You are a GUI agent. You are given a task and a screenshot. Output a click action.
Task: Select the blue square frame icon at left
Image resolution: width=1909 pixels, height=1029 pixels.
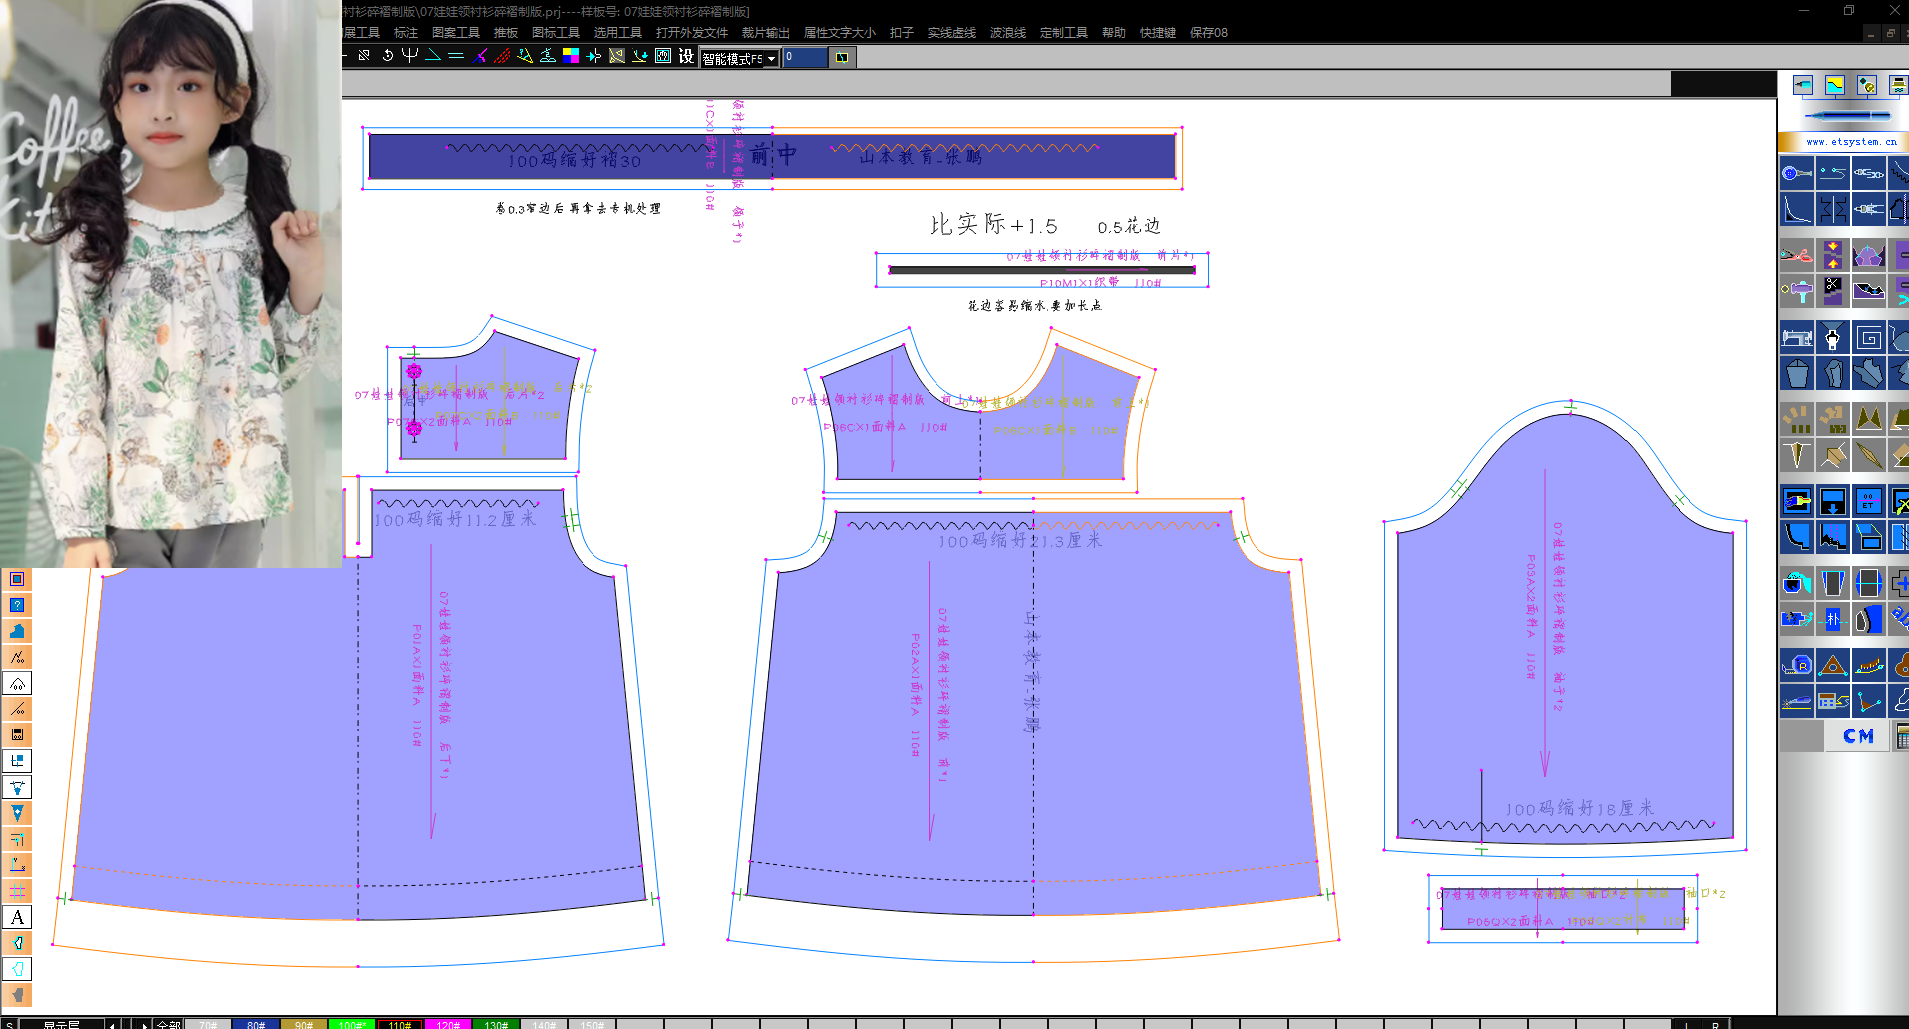pyautogui.click(x=17, y=579)
